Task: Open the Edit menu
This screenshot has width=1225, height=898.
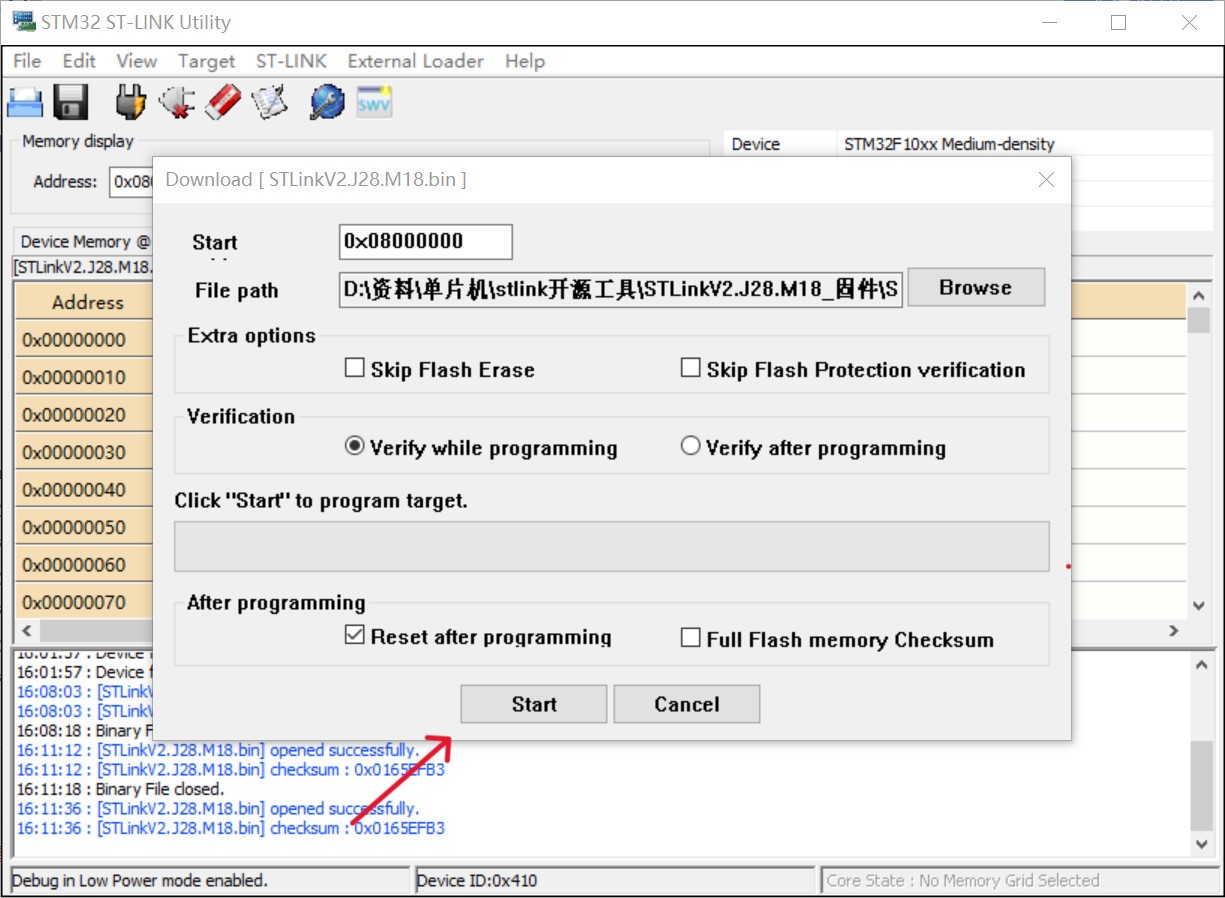Action: (79, 61)
